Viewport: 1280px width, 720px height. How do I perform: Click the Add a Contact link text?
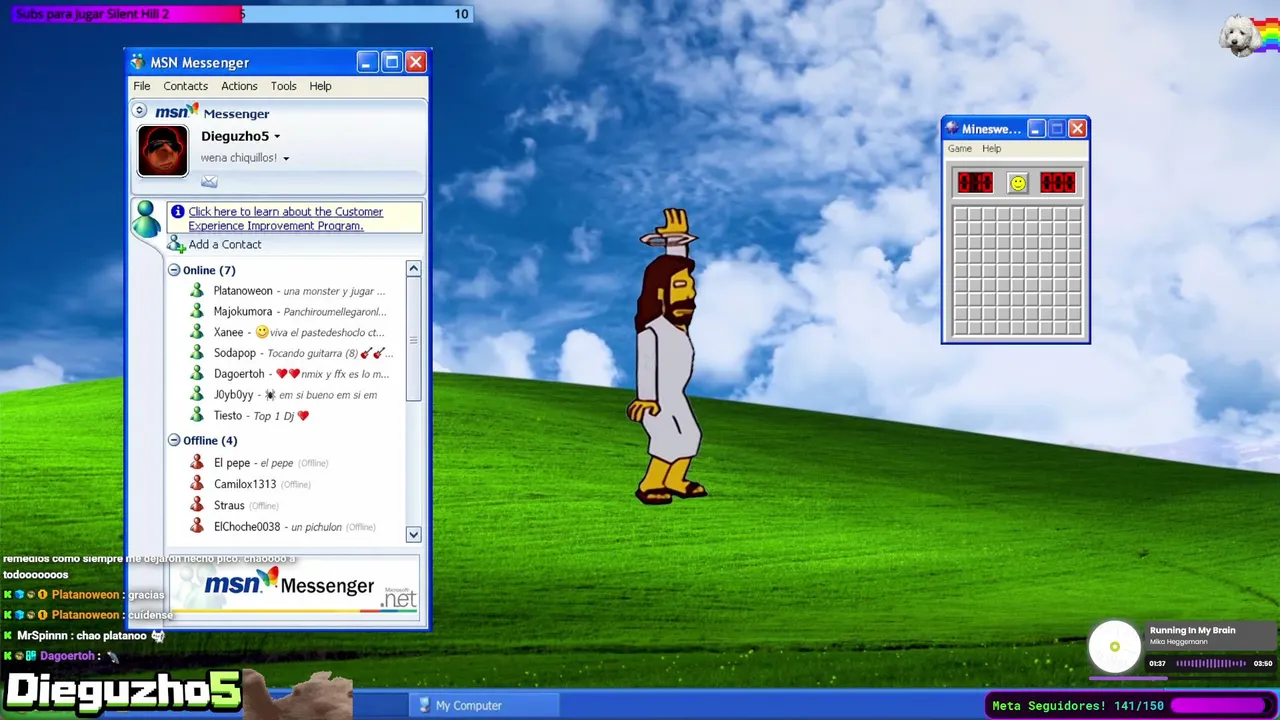[x=225, y=245]
